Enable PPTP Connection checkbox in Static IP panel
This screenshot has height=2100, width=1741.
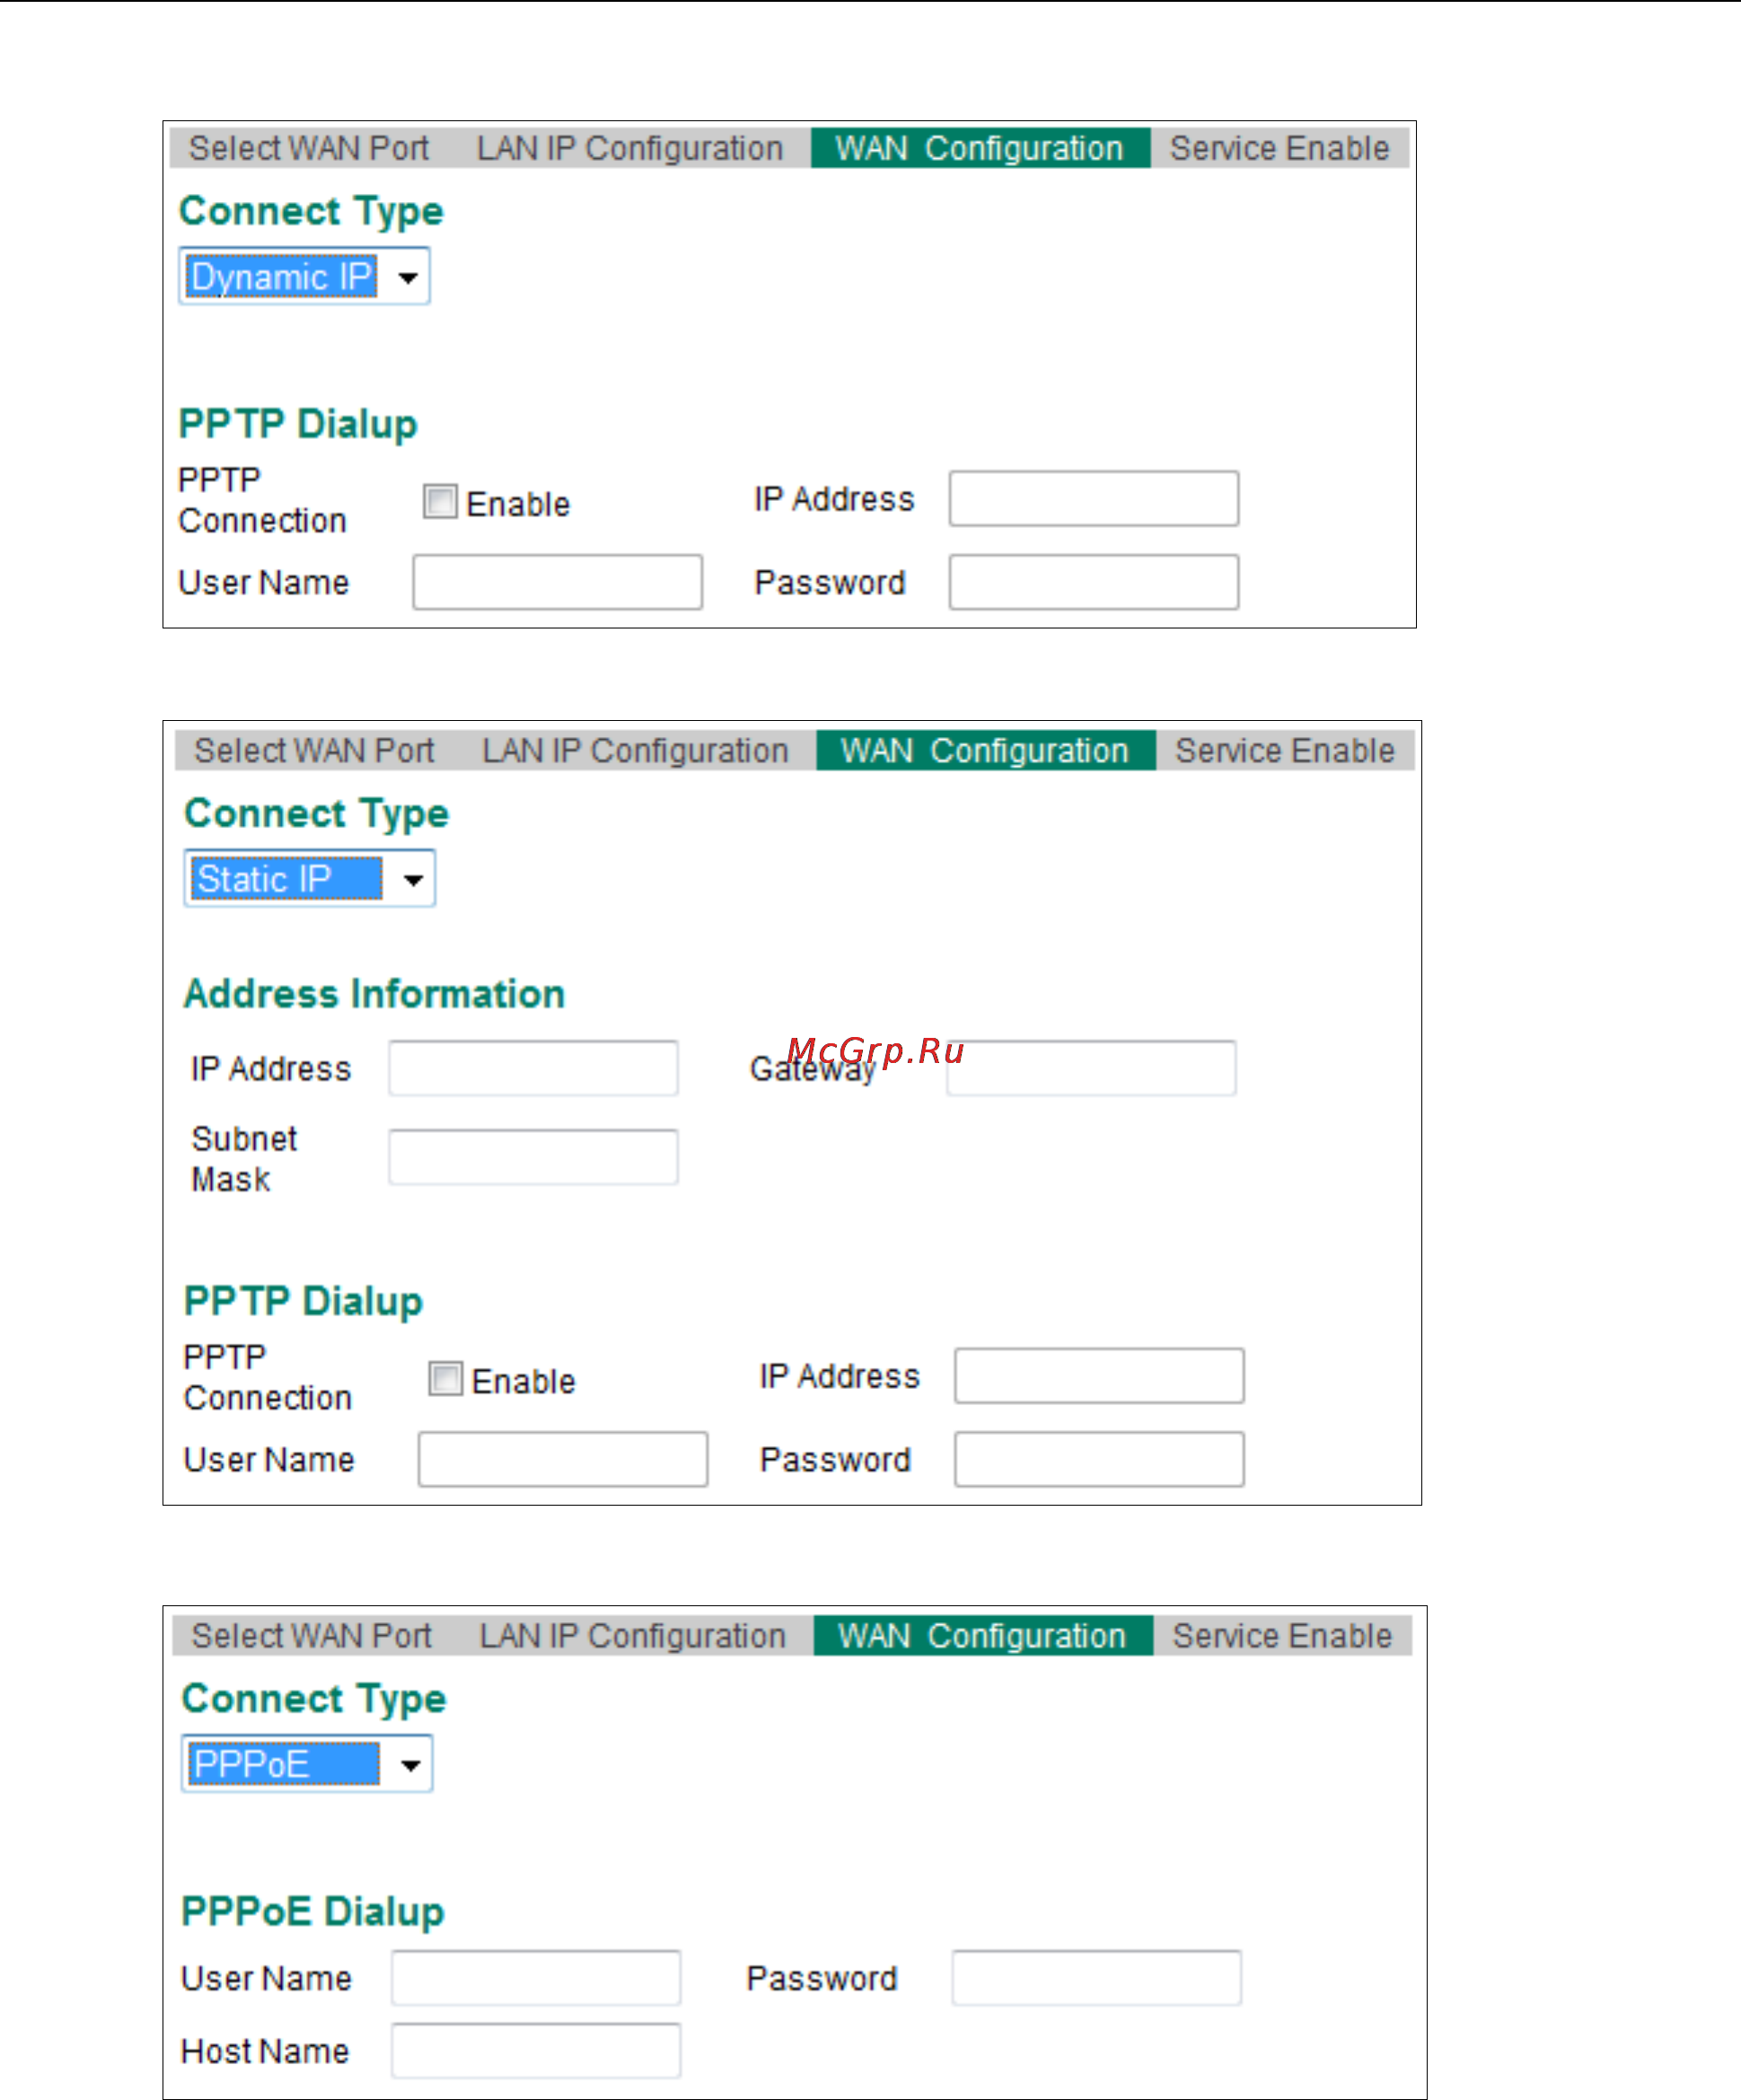(445, 1378)
